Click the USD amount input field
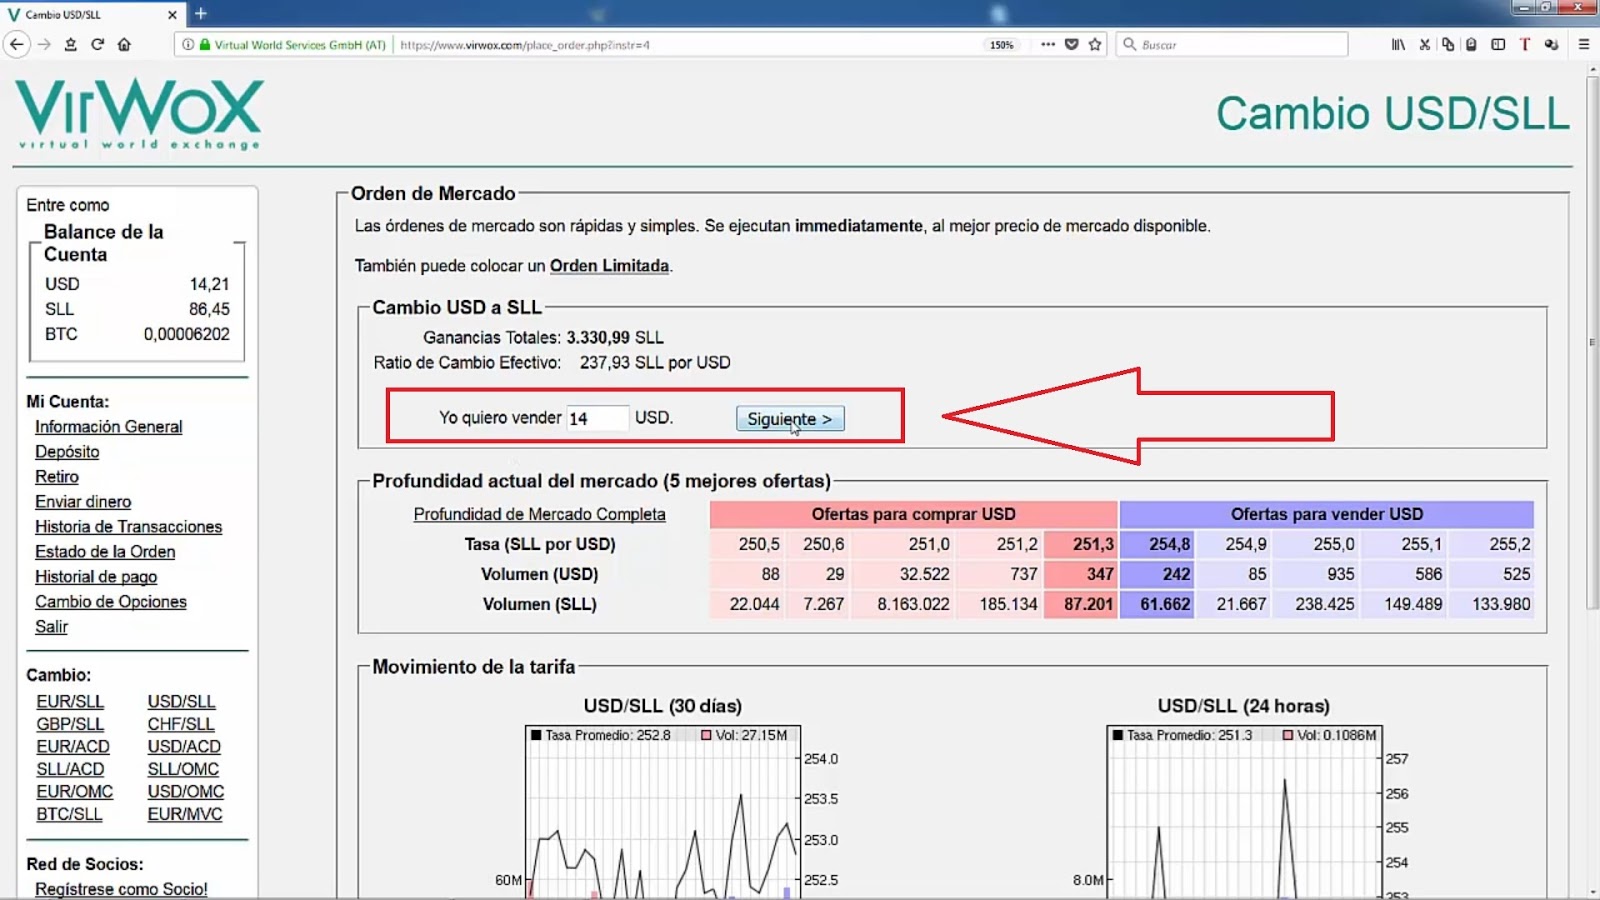Screen dimensions: 1600x900 598,418
